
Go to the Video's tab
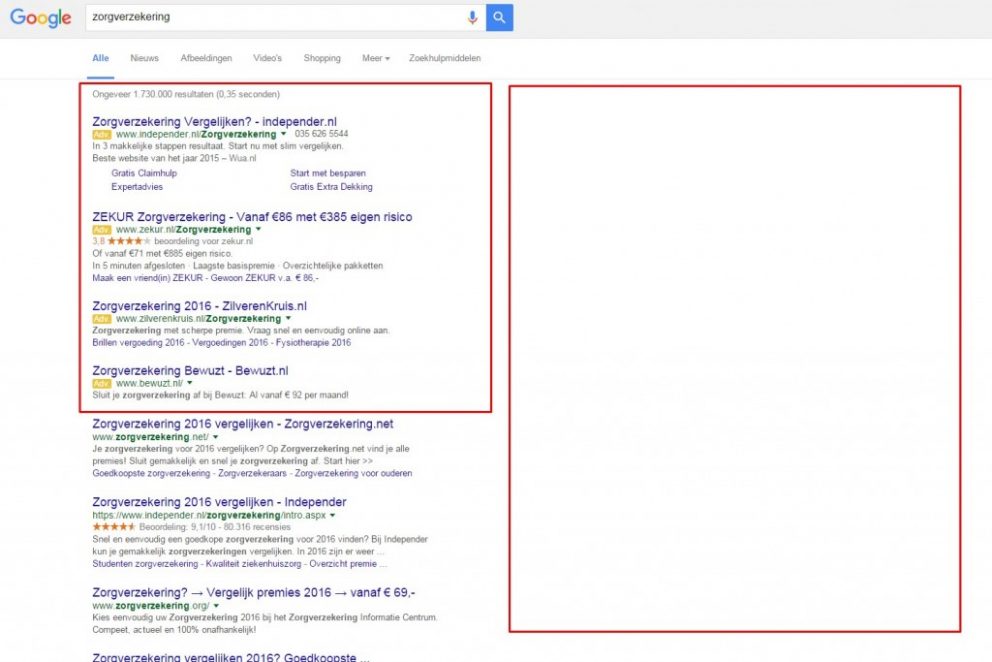268,58
